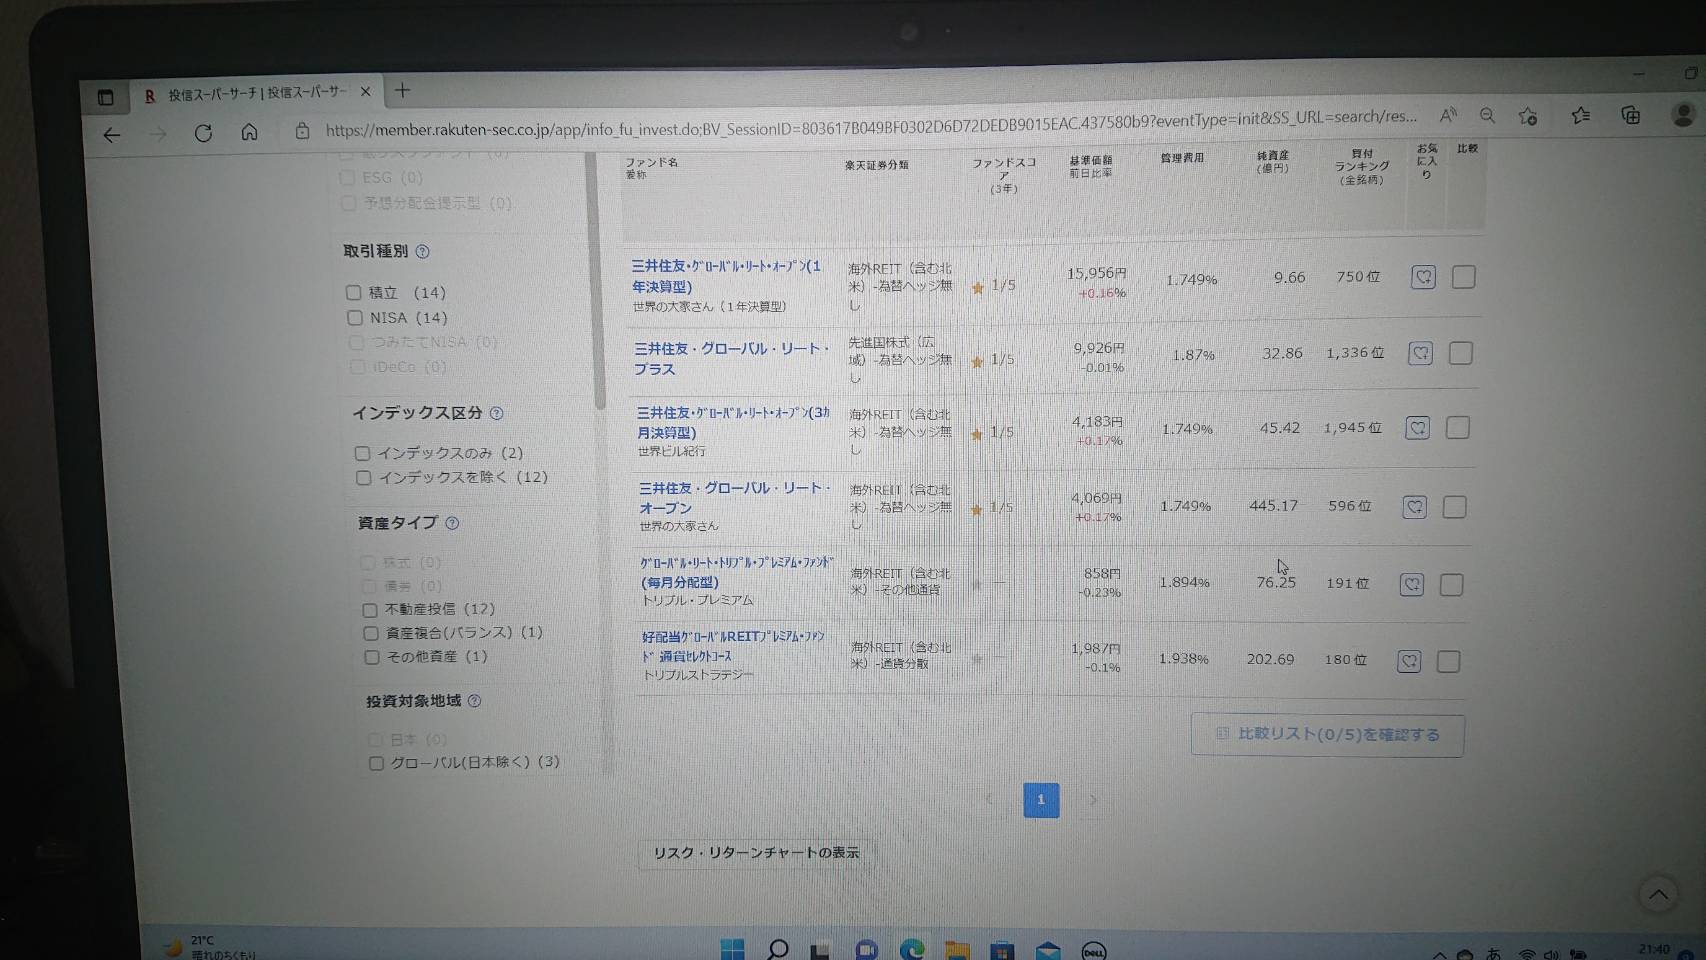Open help icon next to 投資対象地域

pos(474,701)
